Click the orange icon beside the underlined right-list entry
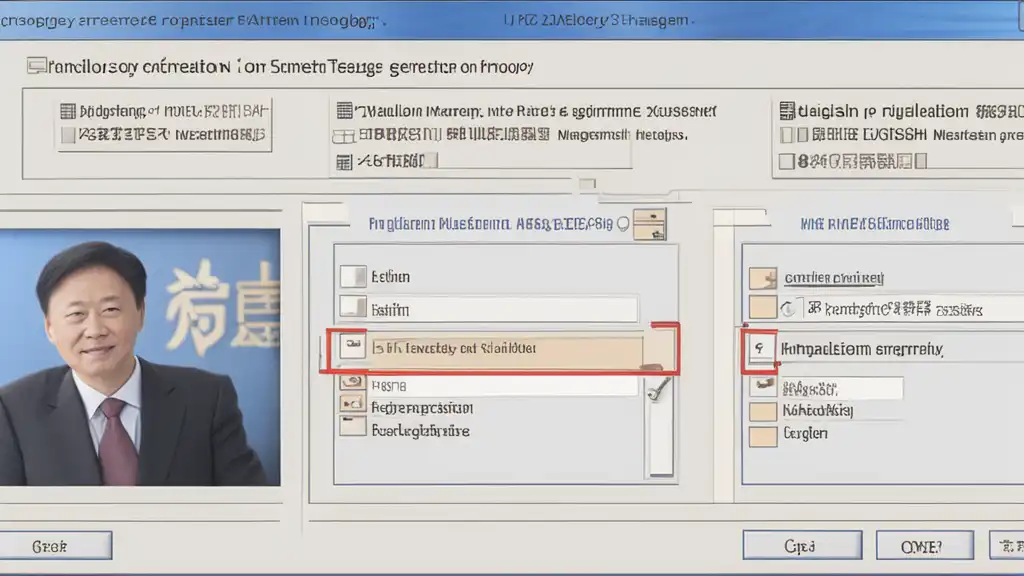The height and width of the screenshot is (576, 1024). pyautogui.click(x=763, y=279)
